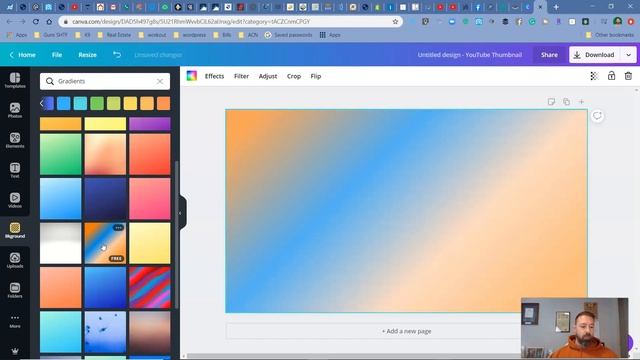The width and height of the screenshot is (640, 360).
Task: Open the Resize menu
Action: [87, 55]
